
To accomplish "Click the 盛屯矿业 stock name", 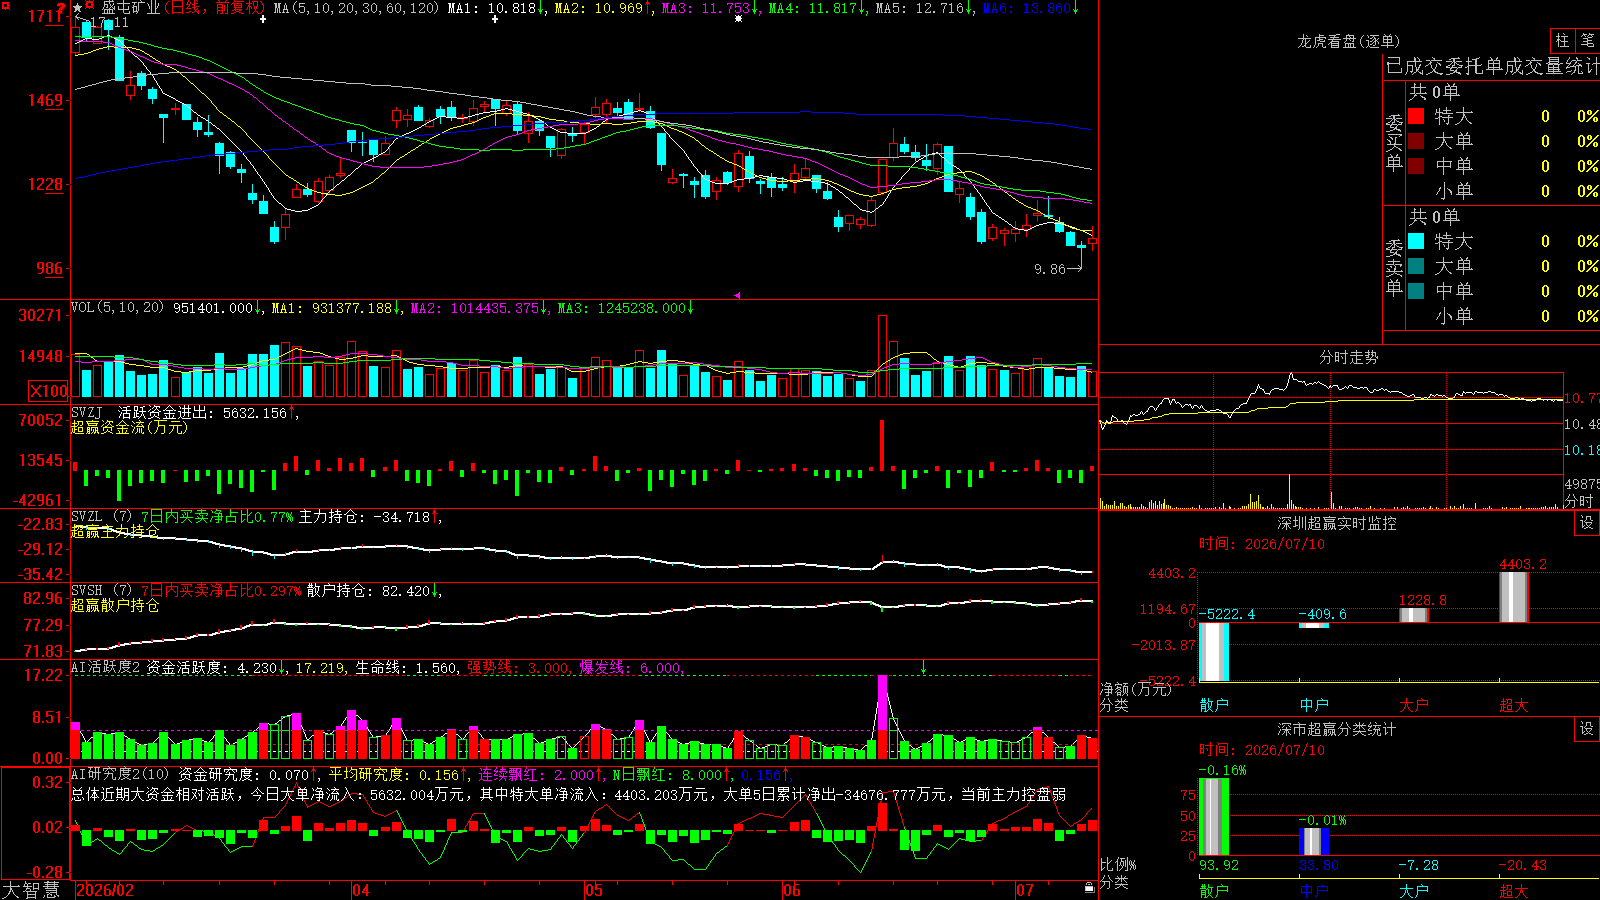I will pyautogui.click(x=131, y=8).
